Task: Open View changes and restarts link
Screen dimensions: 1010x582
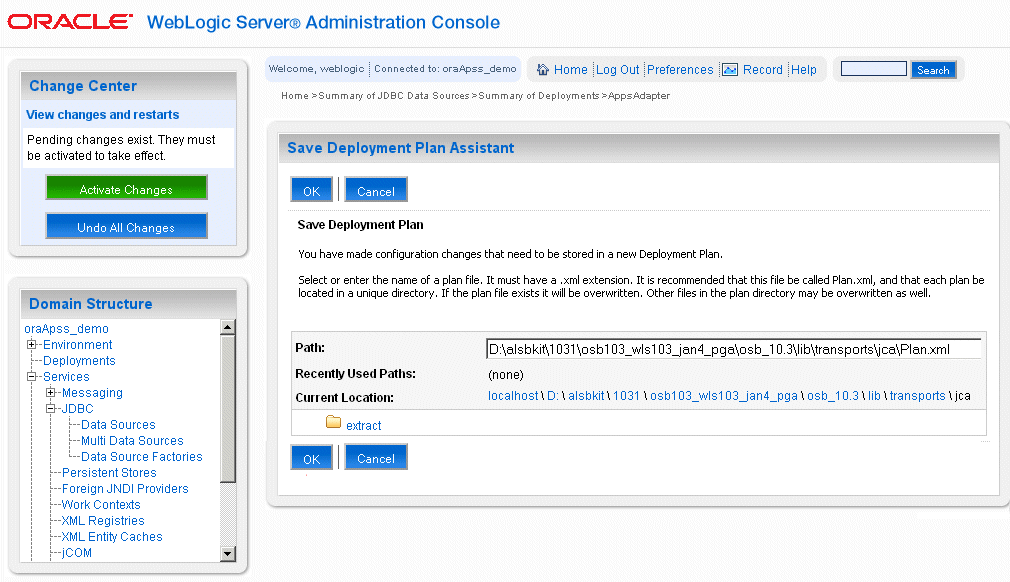Action: [x=102, y=115]
